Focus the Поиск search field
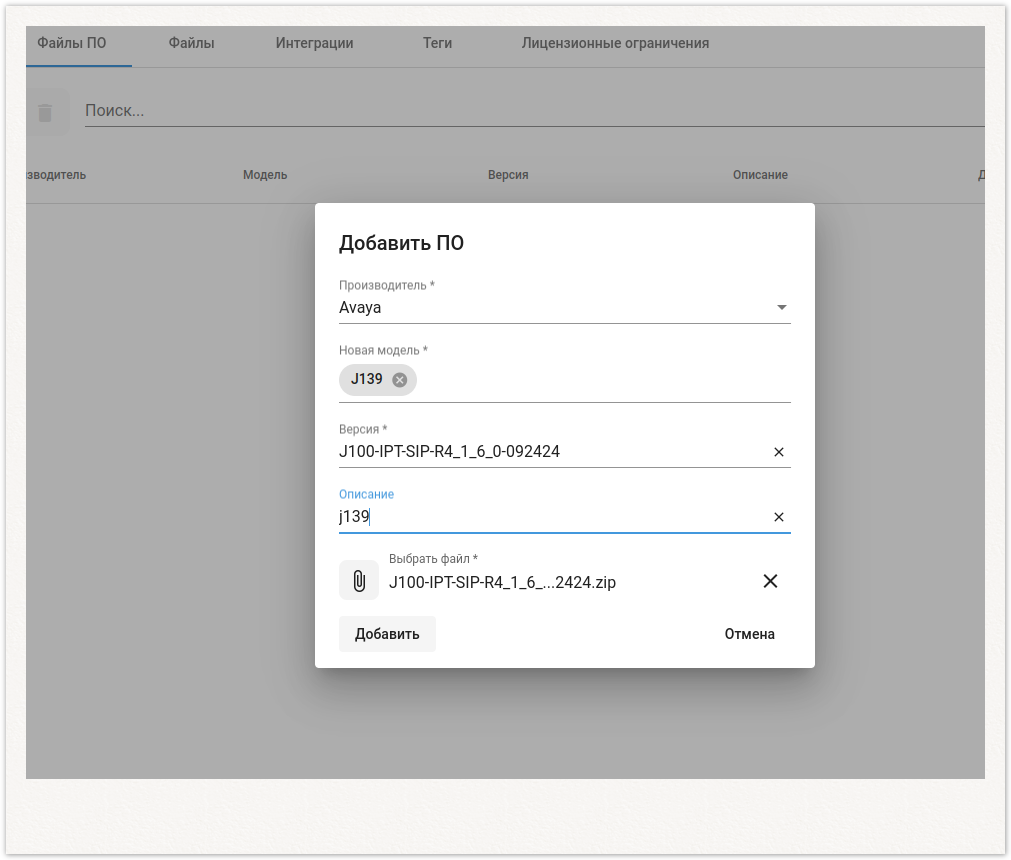 click(x=500, y=111)
